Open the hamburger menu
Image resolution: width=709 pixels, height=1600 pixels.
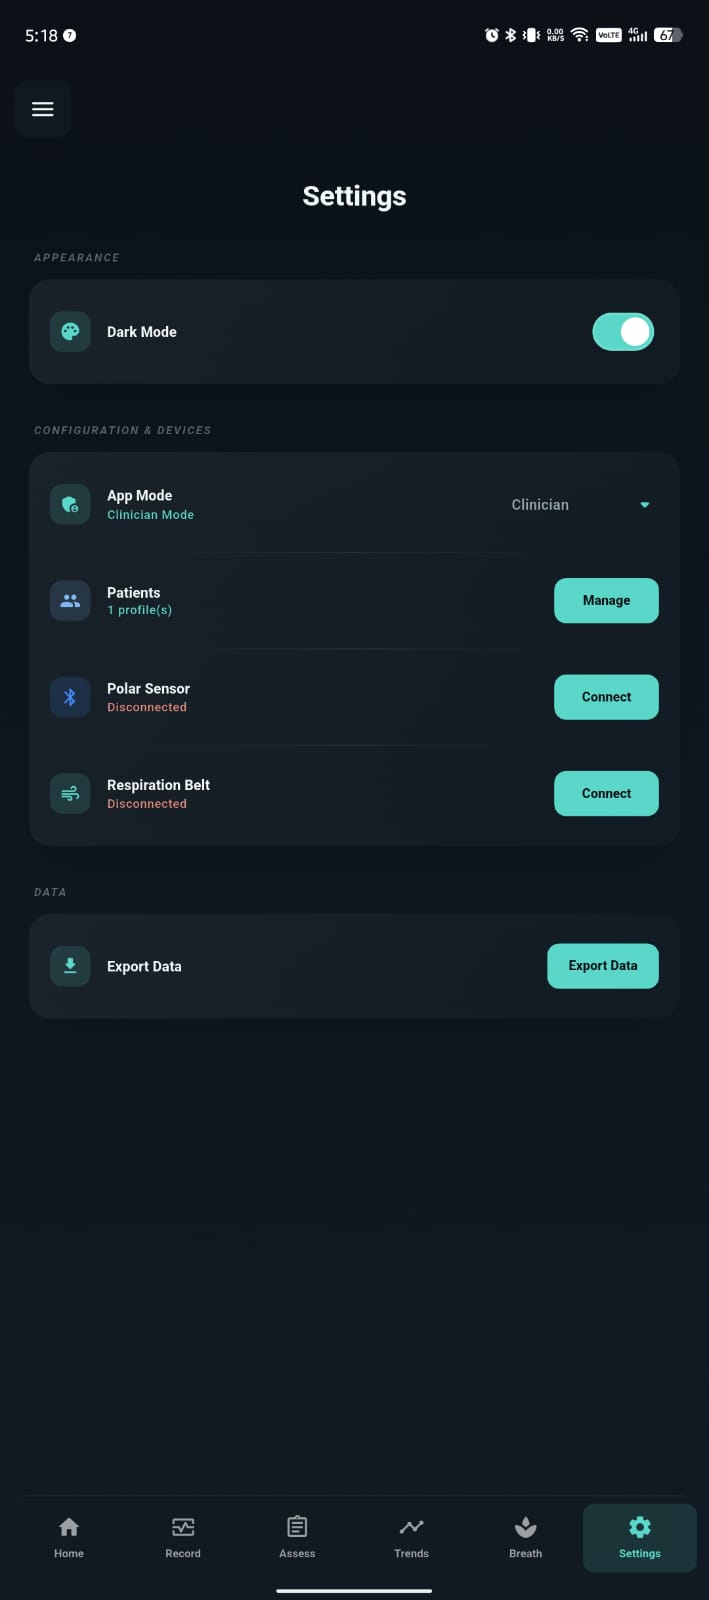tap(42, 109)
